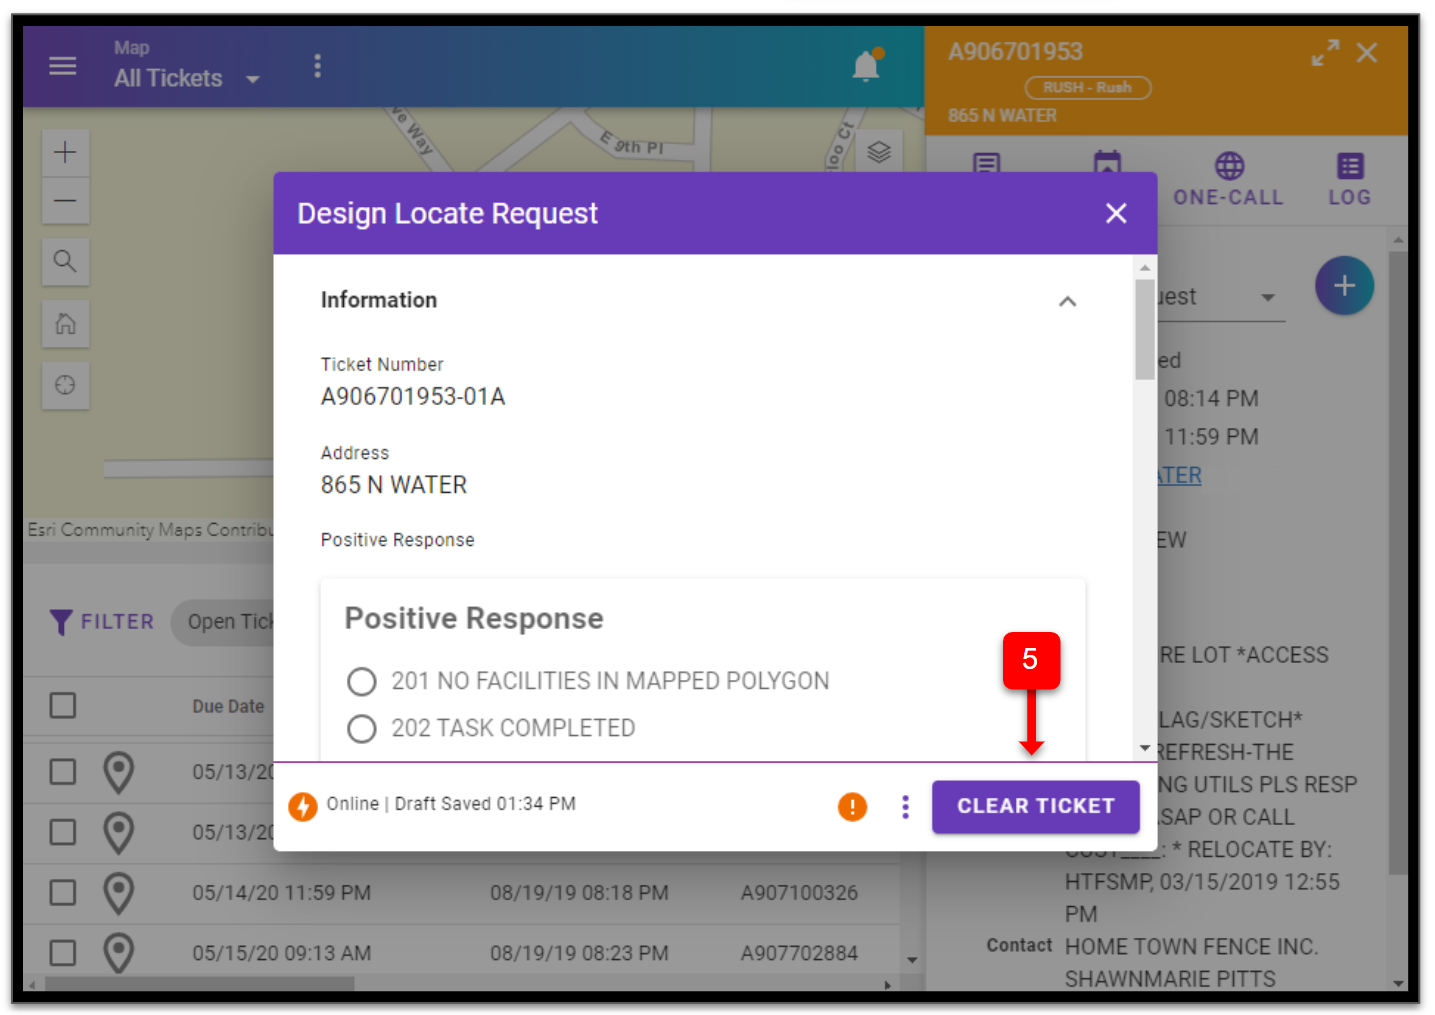Open the three-dot menu beside All Tickets
Screen dimensions: 1435x1015
pos(317,65)
